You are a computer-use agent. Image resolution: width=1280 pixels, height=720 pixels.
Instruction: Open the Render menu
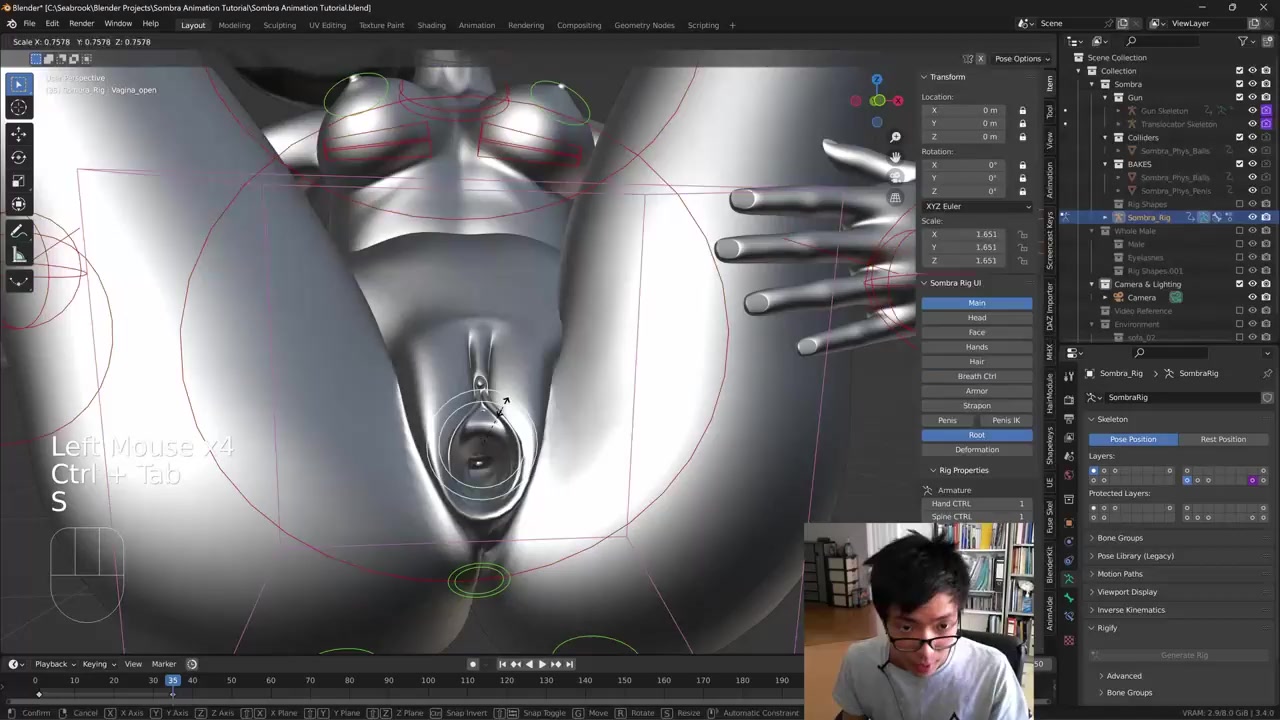(x=81, y=23)
